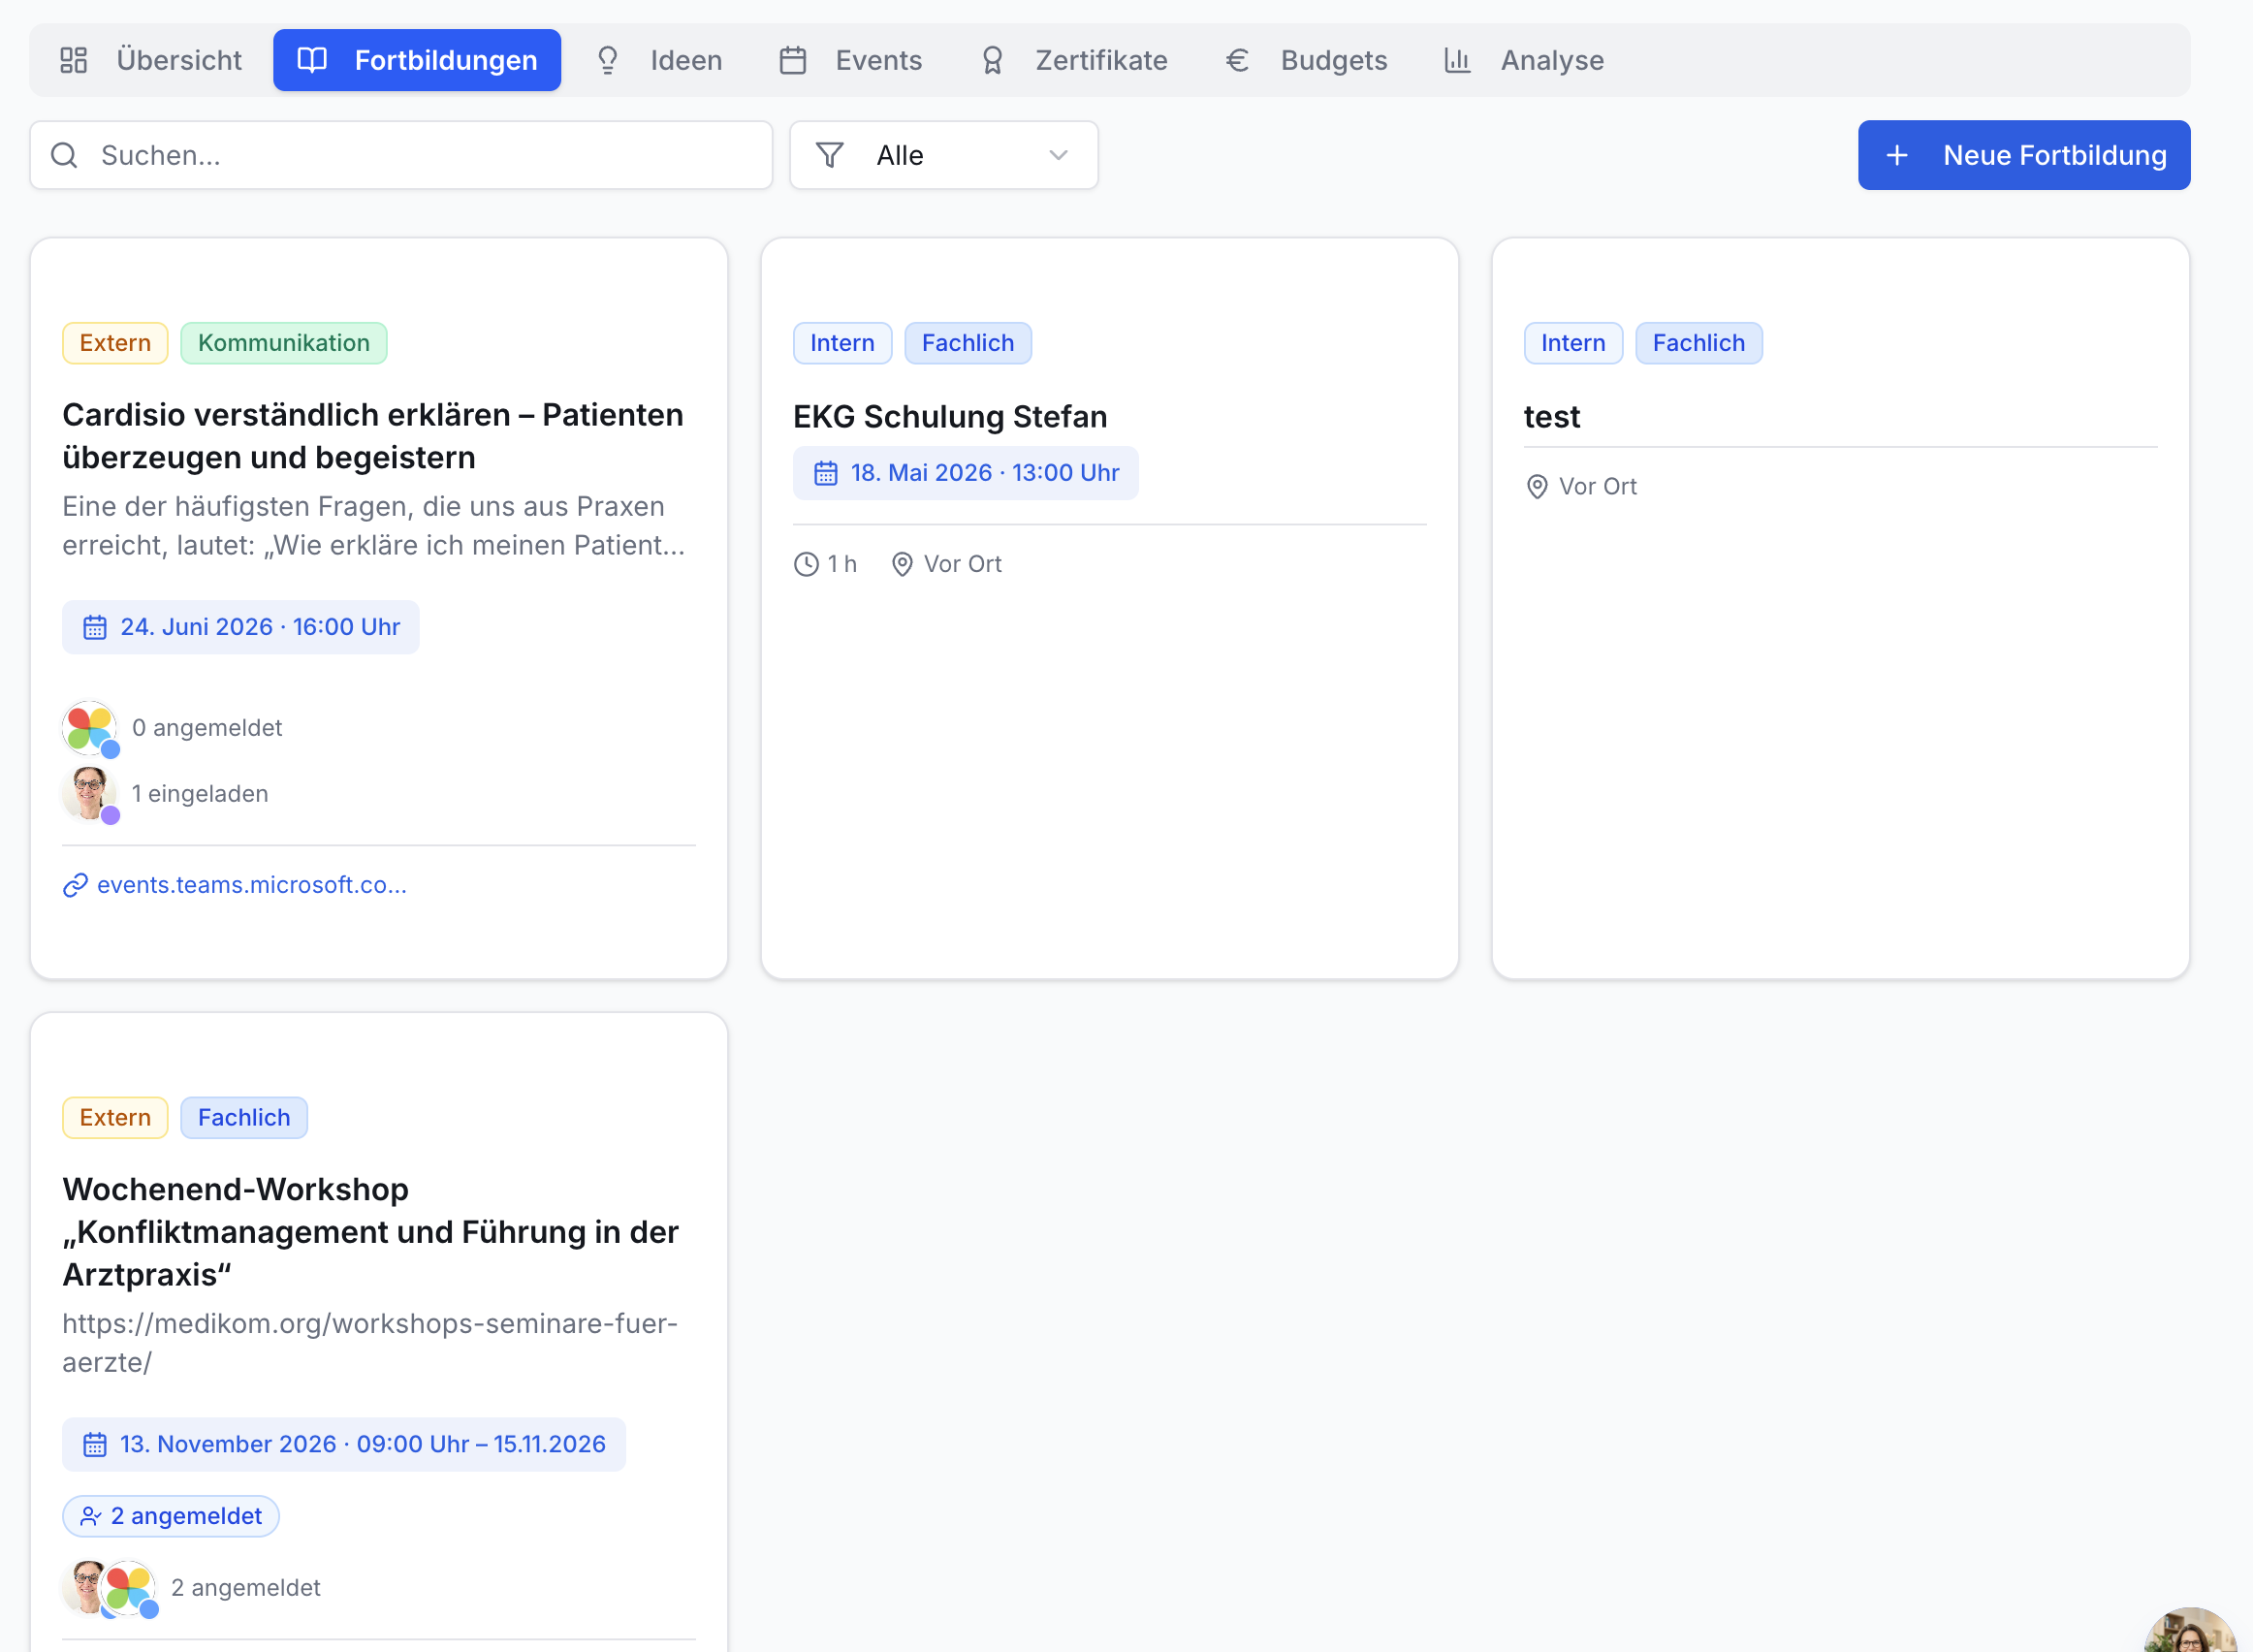The image size is (2253, 1652).
Task: Click Fachlich tag on test card
Action: click(x=1698, y=343)
